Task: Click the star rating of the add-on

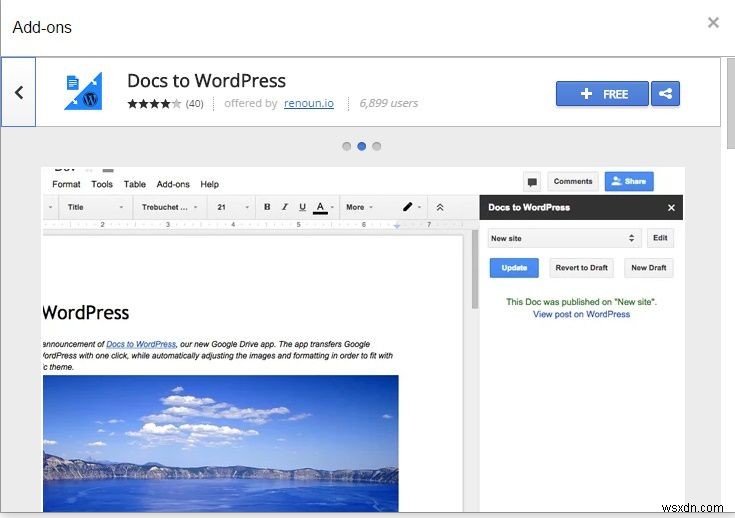Action: [x=154, y=104]
